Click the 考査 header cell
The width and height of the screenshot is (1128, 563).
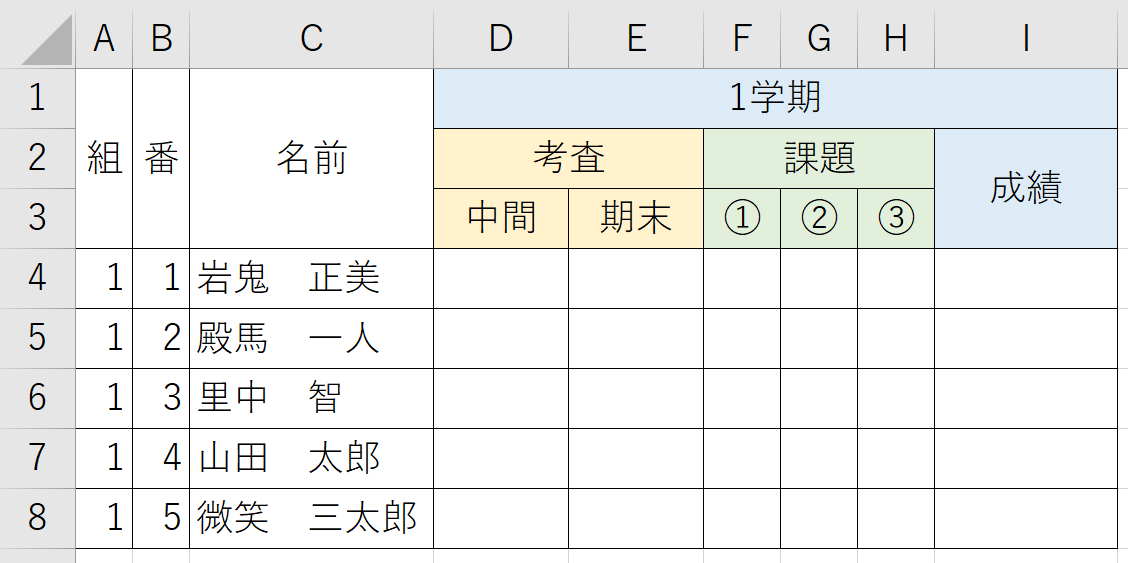click(568, 158)
